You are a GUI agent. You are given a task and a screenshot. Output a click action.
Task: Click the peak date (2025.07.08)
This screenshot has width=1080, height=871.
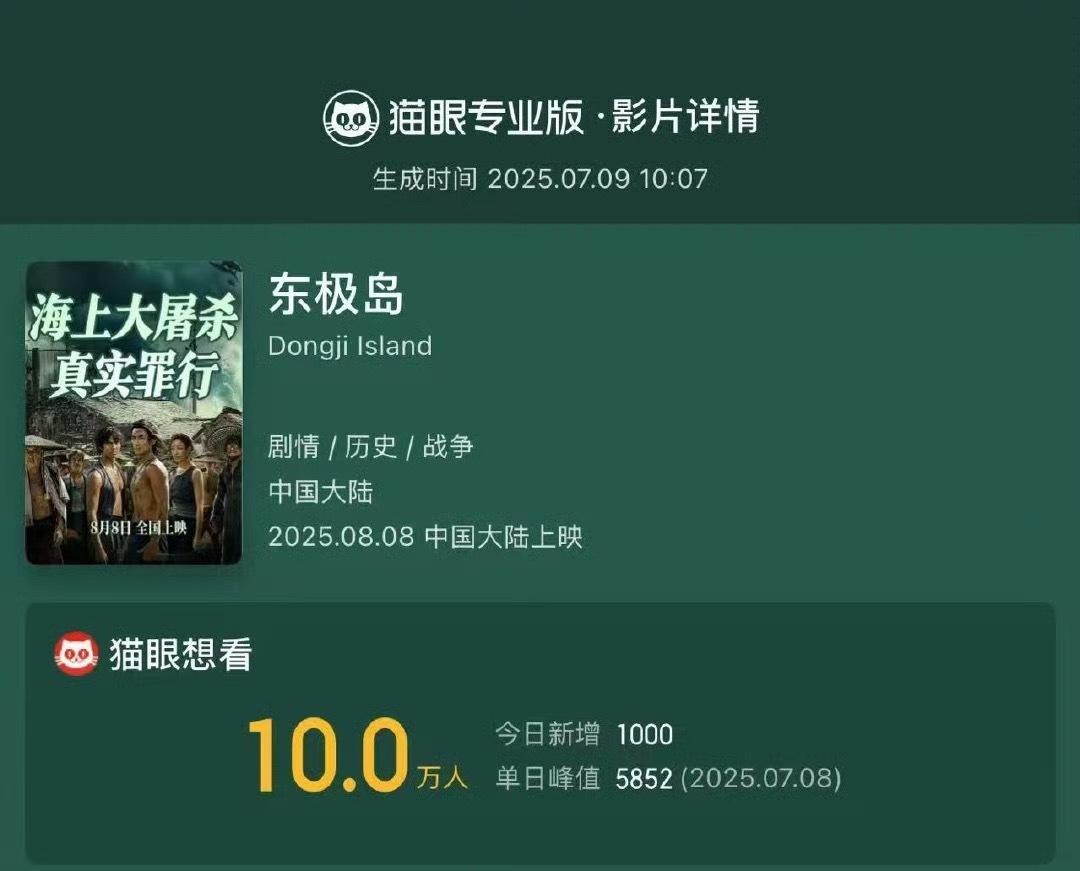point(761,779)
